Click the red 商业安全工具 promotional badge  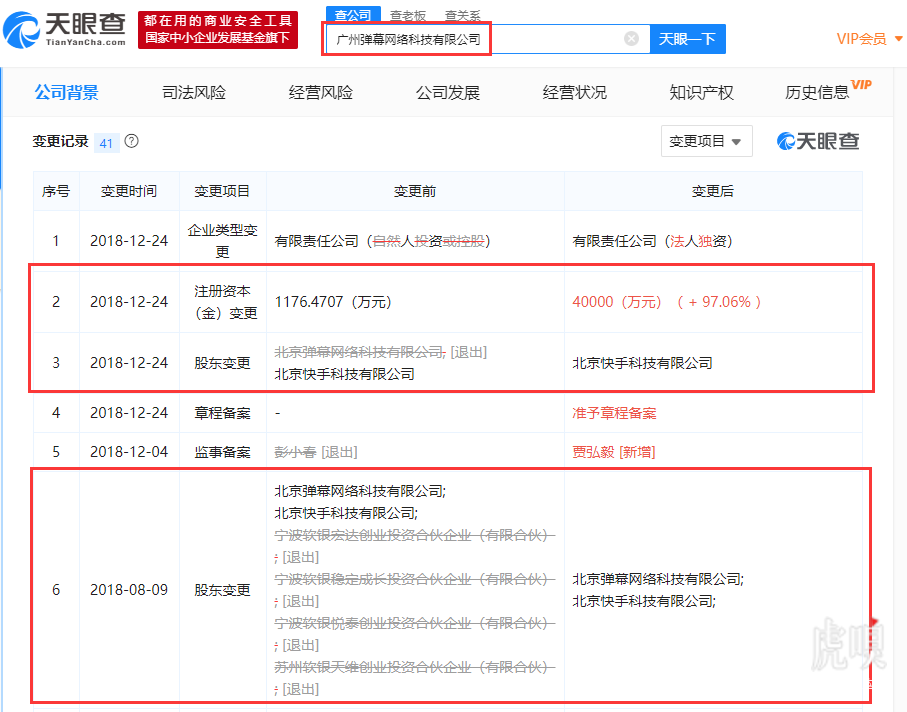tap(216, 29)
